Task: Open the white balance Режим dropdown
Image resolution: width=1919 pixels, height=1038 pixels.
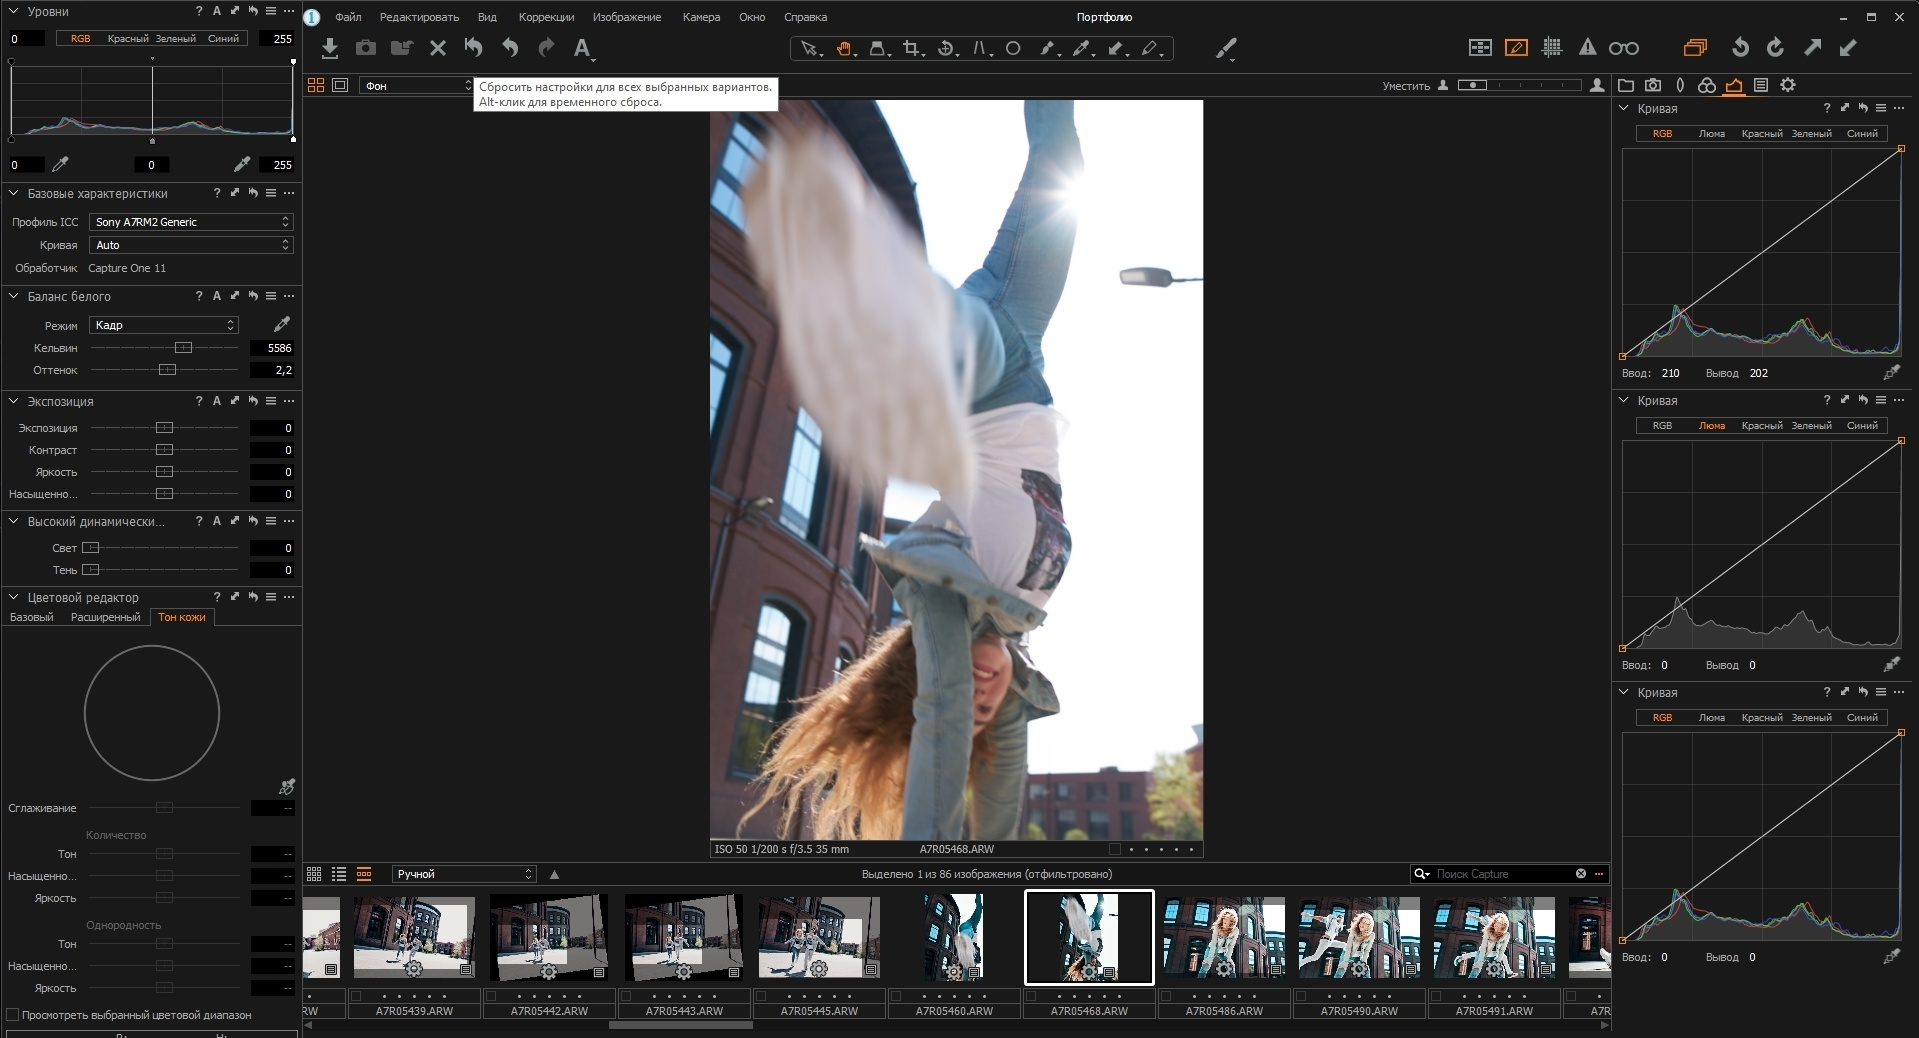Action: pos(164,325)
